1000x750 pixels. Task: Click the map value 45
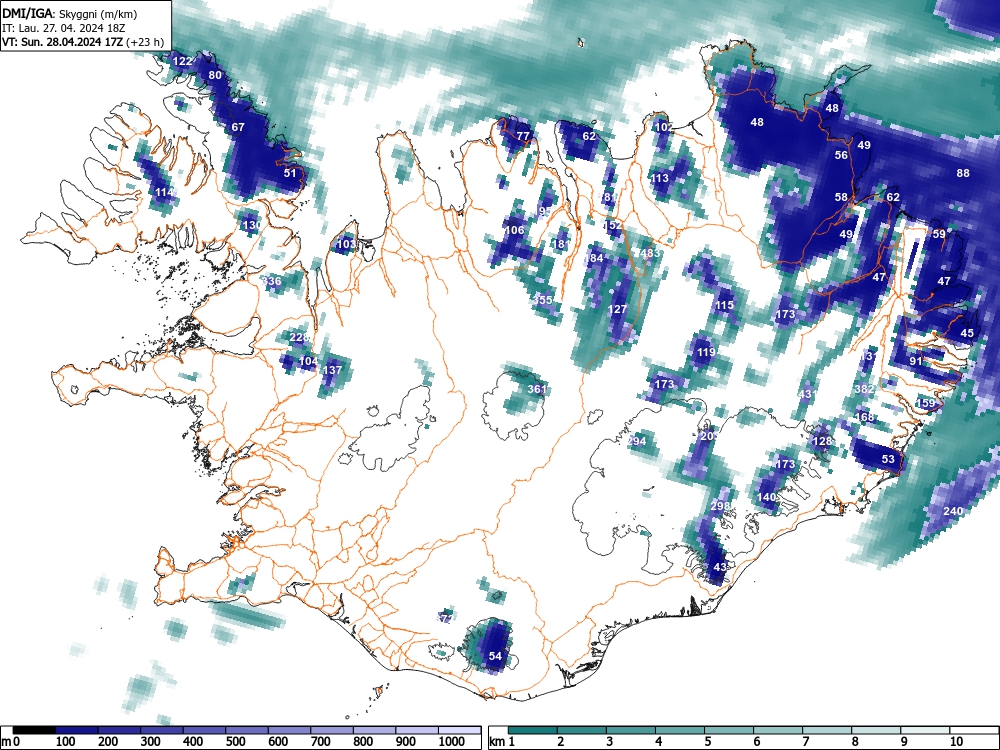[967, 333]
